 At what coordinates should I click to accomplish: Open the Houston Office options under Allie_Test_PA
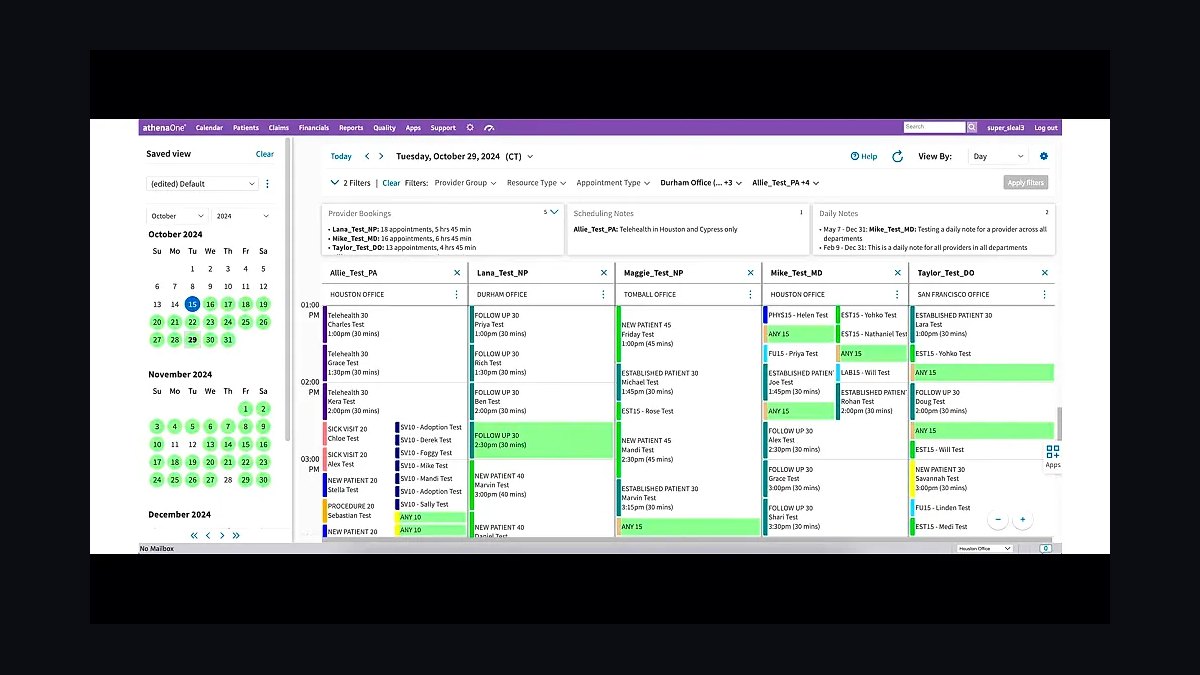457,294
